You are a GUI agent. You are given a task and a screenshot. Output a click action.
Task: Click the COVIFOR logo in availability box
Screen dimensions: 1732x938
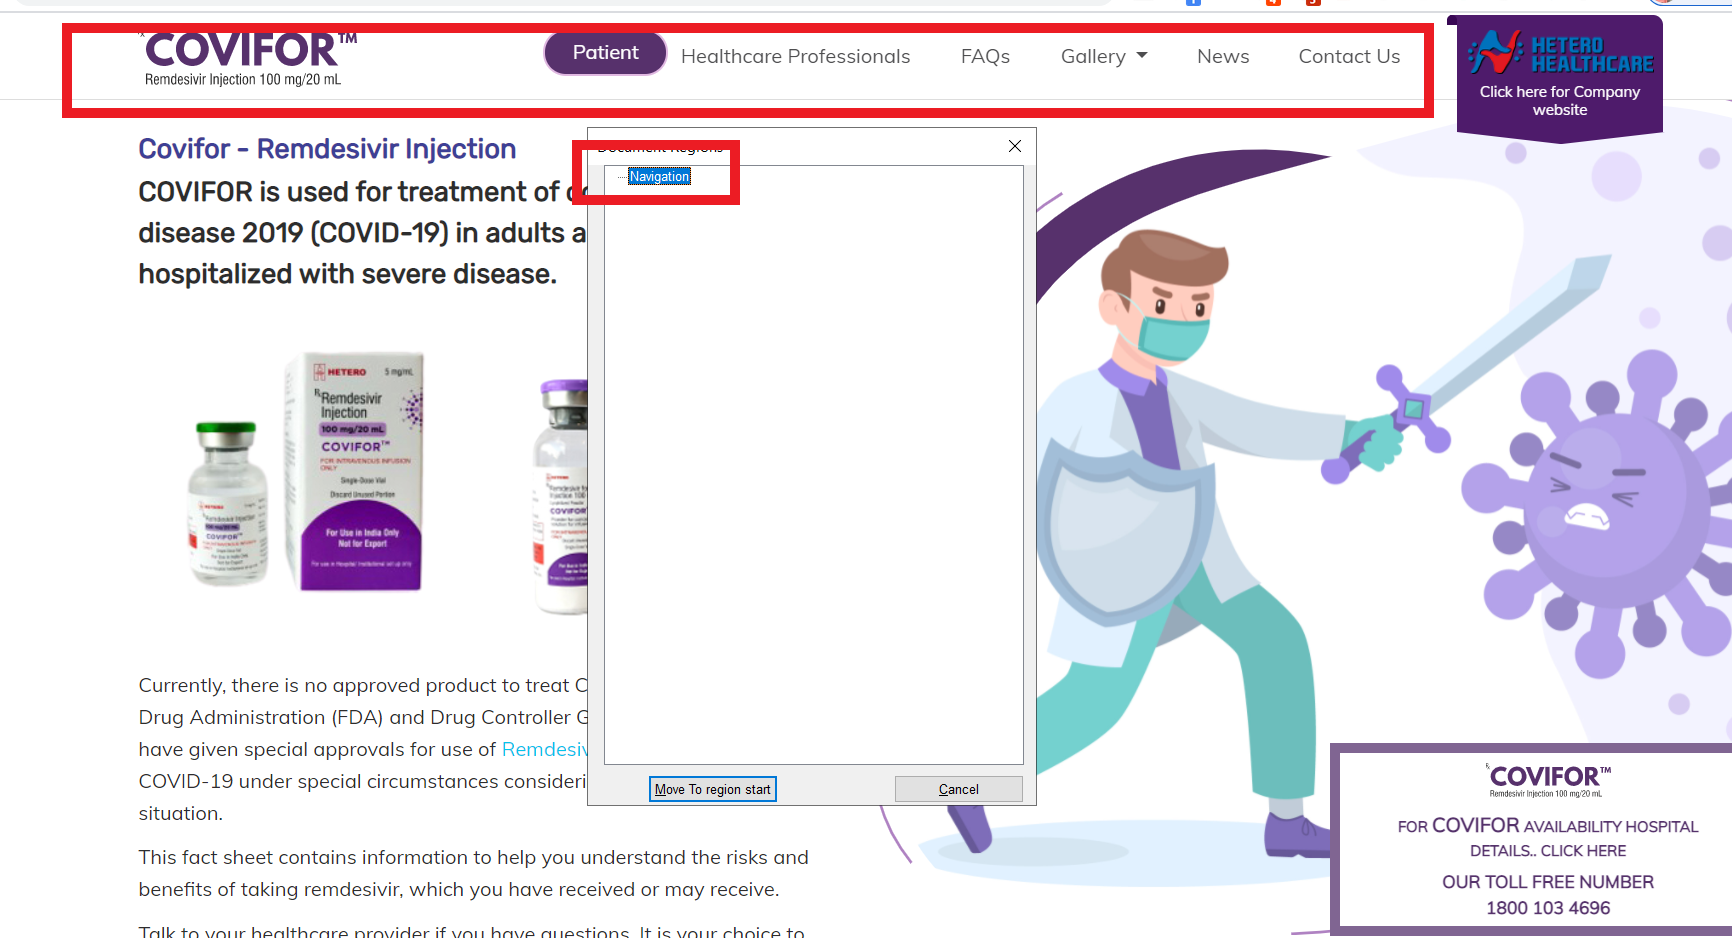point(1548,780)
